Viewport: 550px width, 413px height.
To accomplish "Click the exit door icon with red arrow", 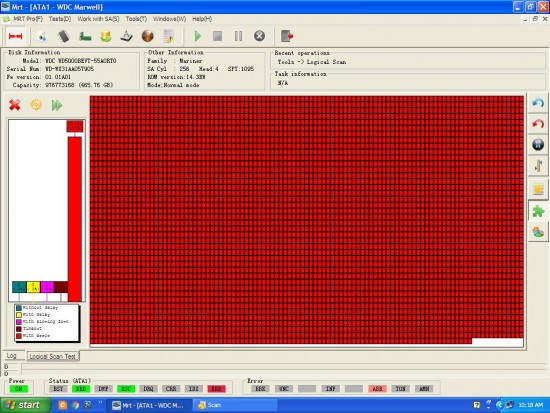I will 287,36.
